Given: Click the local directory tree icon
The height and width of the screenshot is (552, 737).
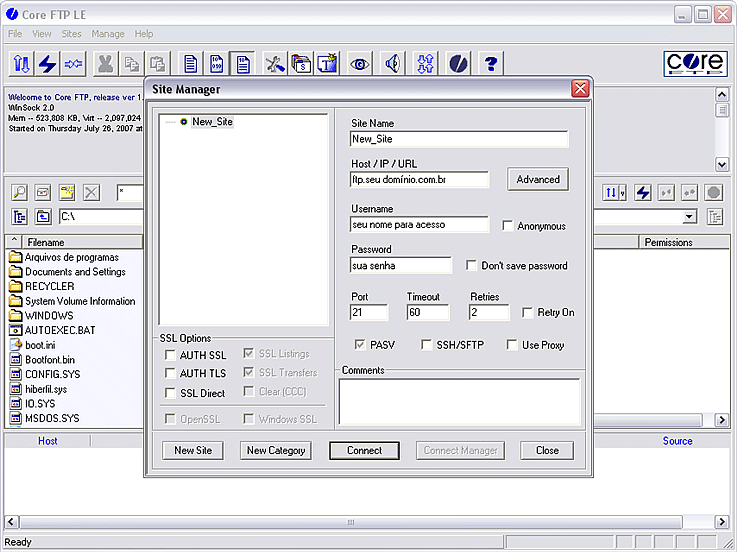Looking at the screenshot, I should 19,217.
